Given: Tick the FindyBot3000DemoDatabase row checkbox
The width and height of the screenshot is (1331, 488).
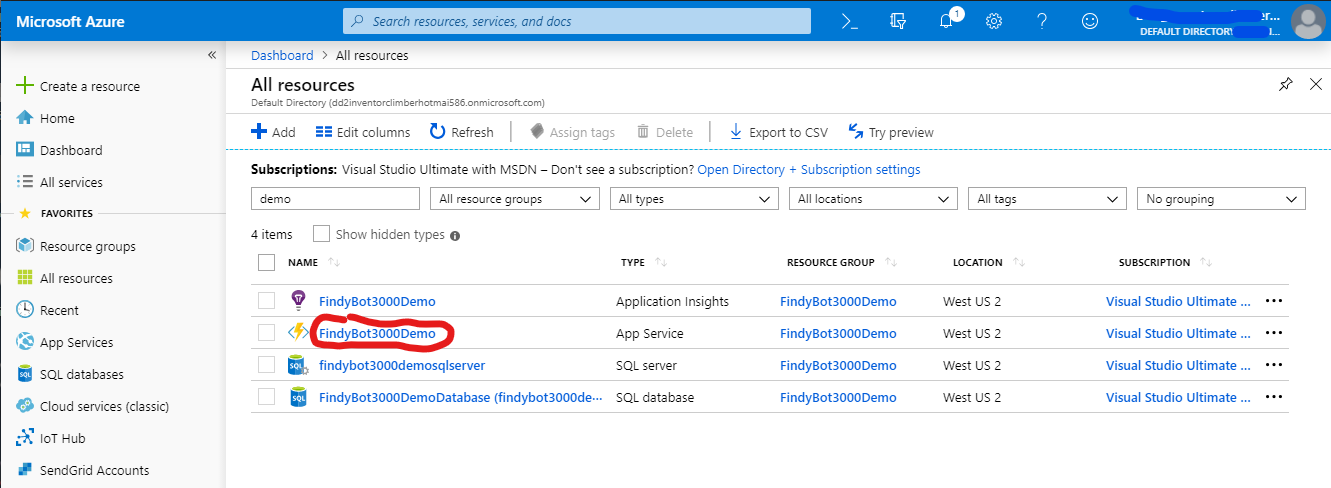Looking at the screenshot, I should pos(266,397).
